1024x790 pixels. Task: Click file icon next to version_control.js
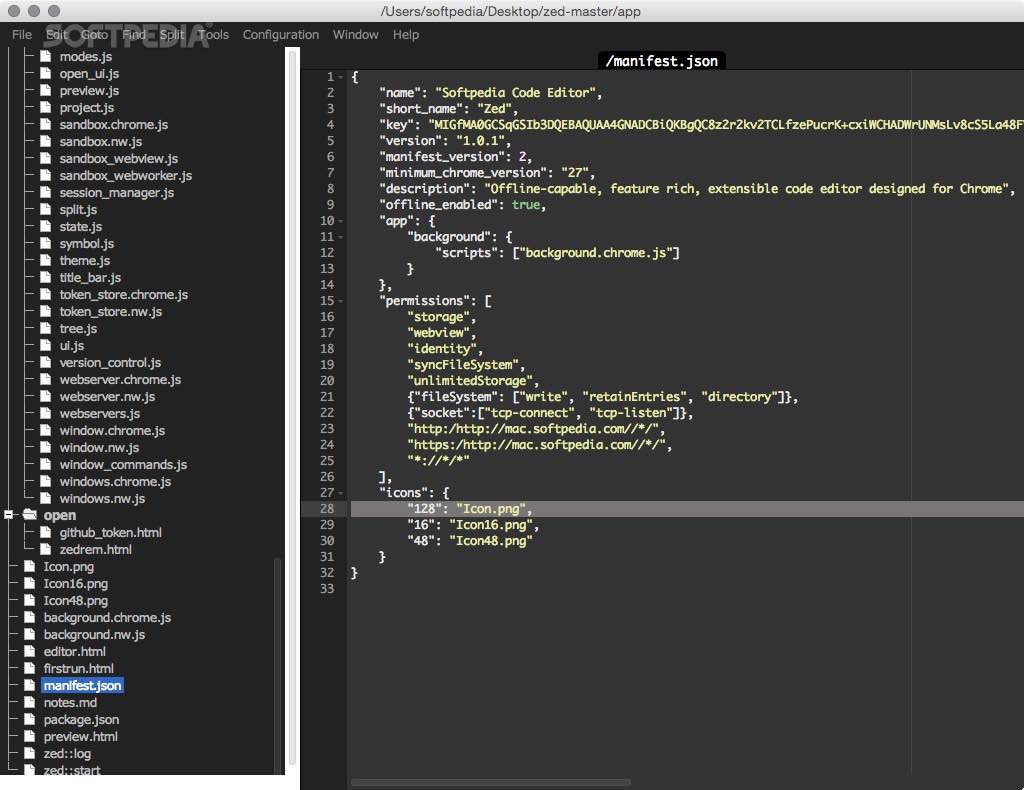tap(45, 362)
